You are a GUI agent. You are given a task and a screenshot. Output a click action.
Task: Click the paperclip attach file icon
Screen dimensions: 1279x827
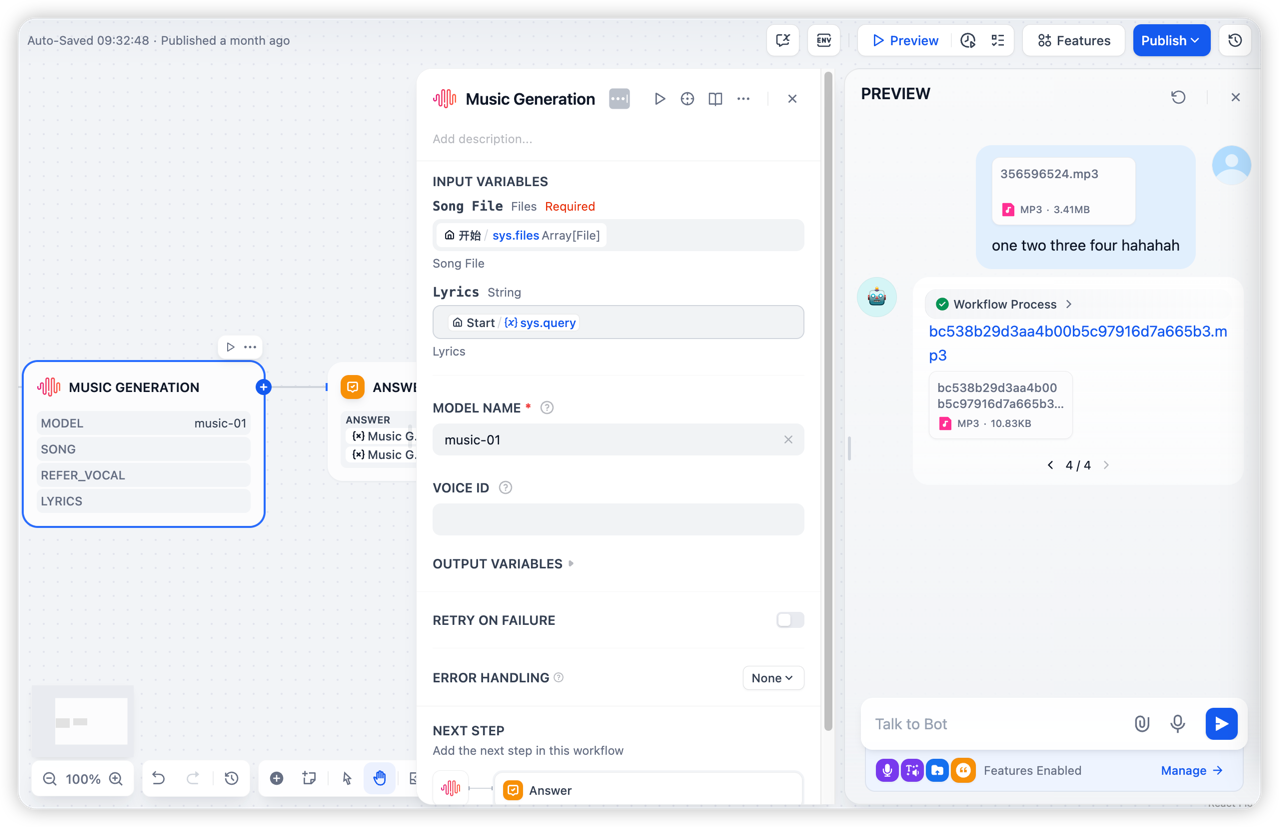tap(1141, 724)
